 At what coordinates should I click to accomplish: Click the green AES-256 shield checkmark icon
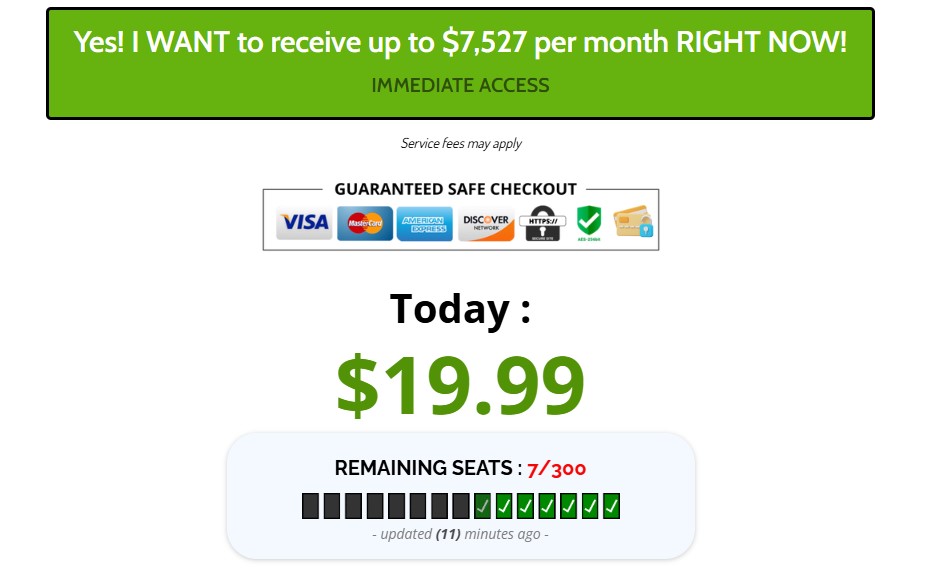pos(589,224)
